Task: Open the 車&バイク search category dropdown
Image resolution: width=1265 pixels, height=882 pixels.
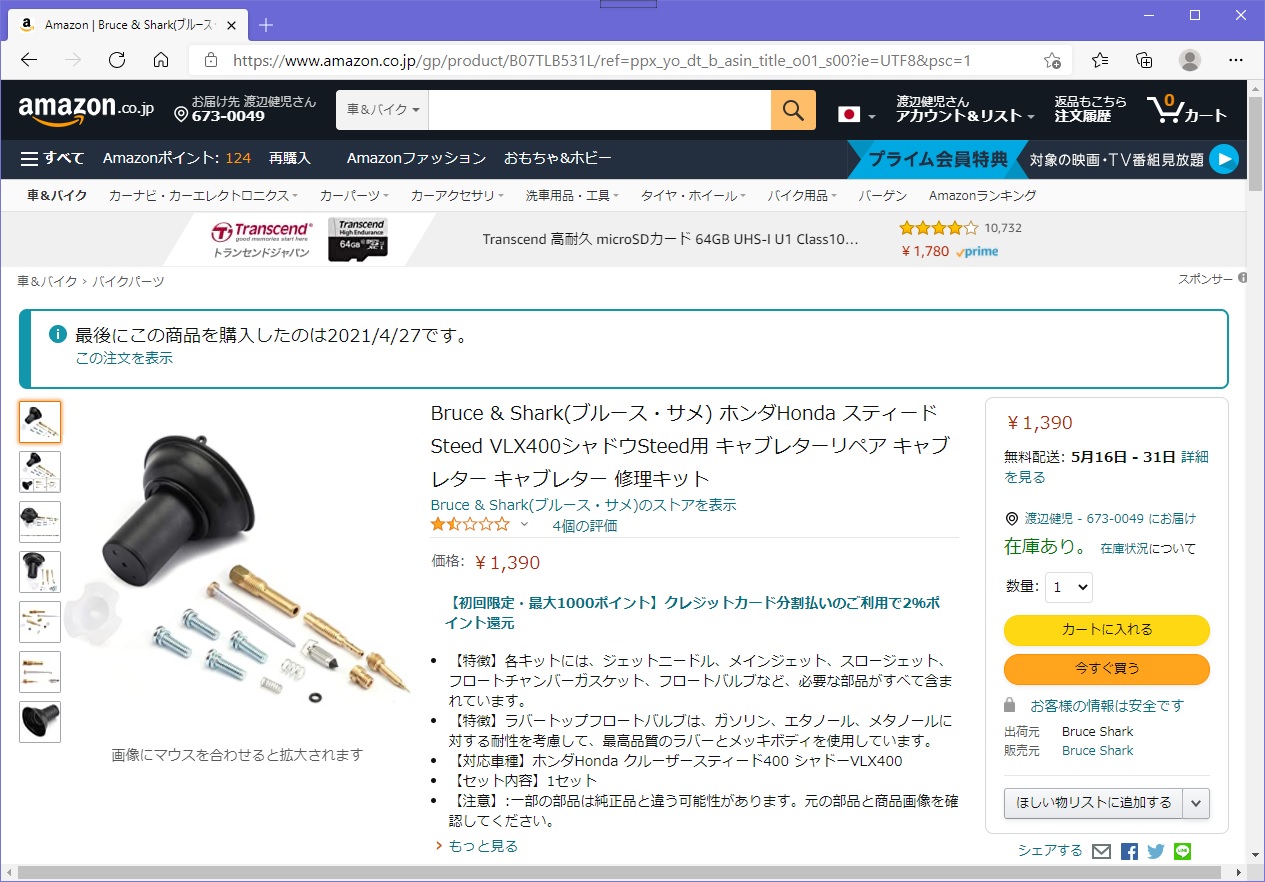Action: point(382,110)
